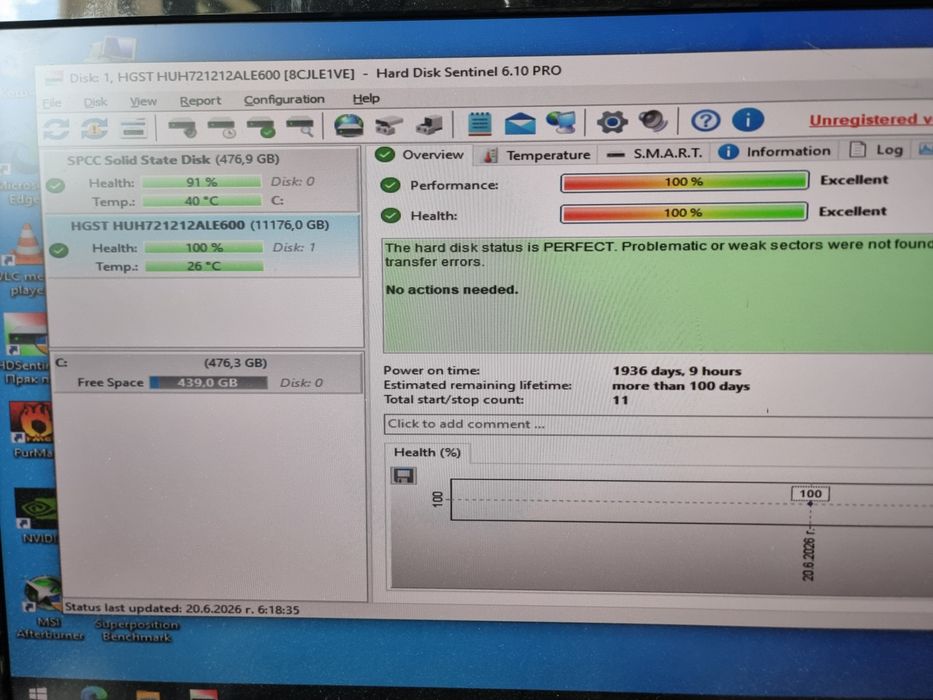This screenshot has height=700, width=933.
Task: Select the HGST HUH721212ALE600 disk entry
Action: tap(202, 245)
